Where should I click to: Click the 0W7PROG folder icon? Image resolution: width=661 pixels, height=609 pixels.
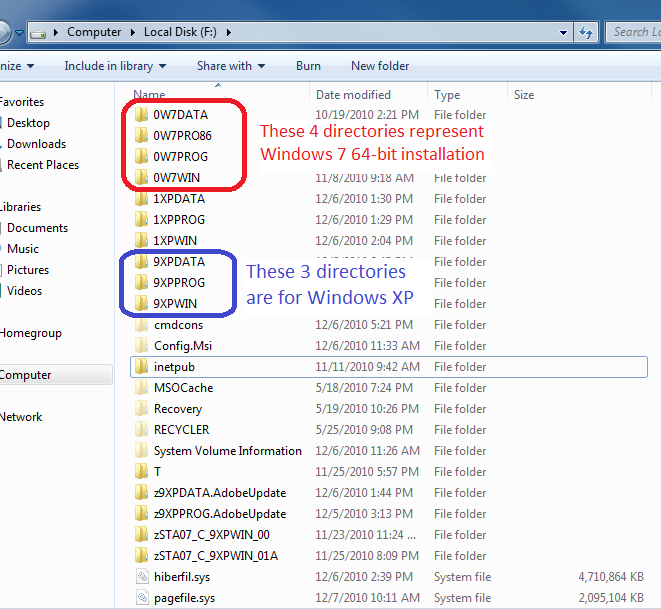point(141,156)
